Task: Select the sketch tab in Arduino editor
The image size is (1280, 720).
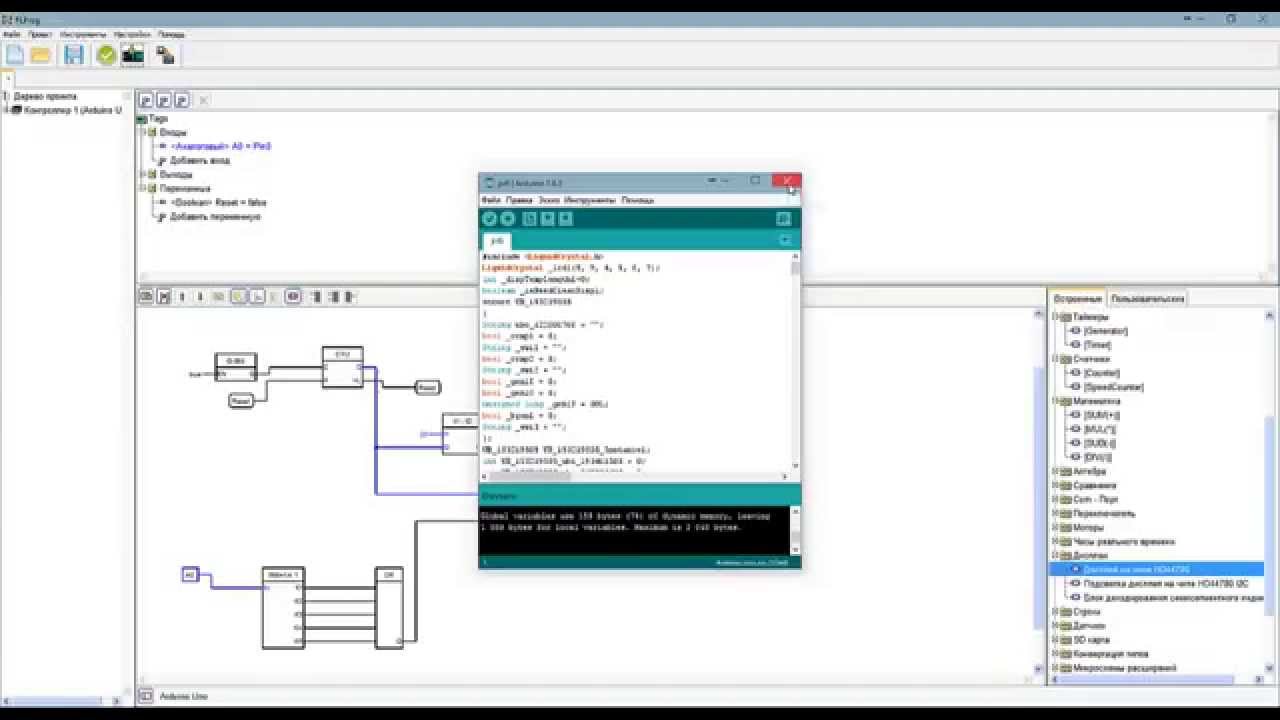Action: tap(497, 241)
